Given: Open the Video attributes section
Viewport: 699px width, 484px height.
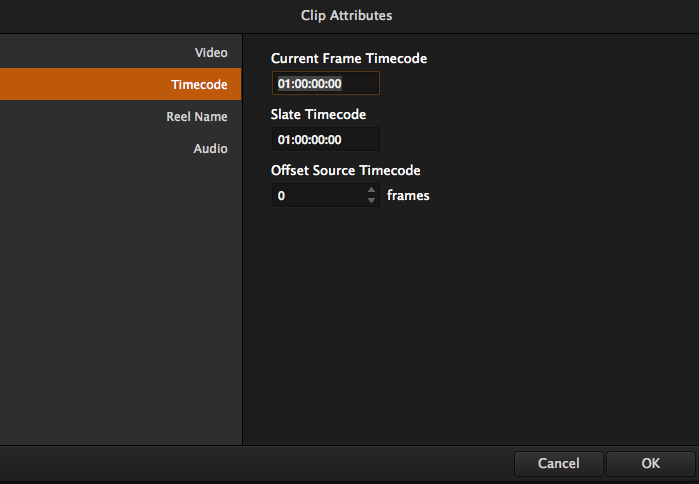Looking at the screenshot, I should tap(210, 52).
